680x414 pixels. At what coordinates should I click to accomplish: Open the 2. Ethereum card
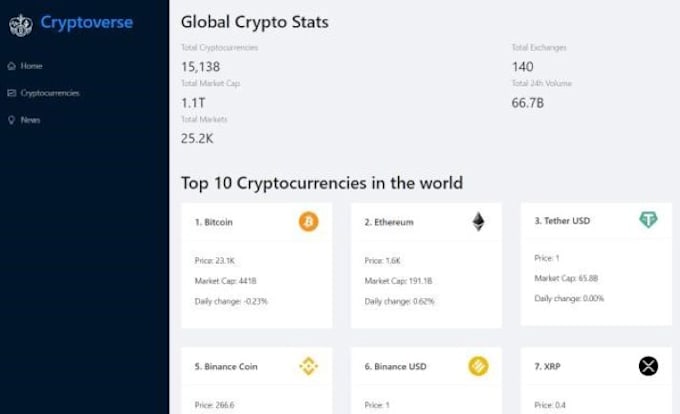pyautogui.click(x=426, y=265)
